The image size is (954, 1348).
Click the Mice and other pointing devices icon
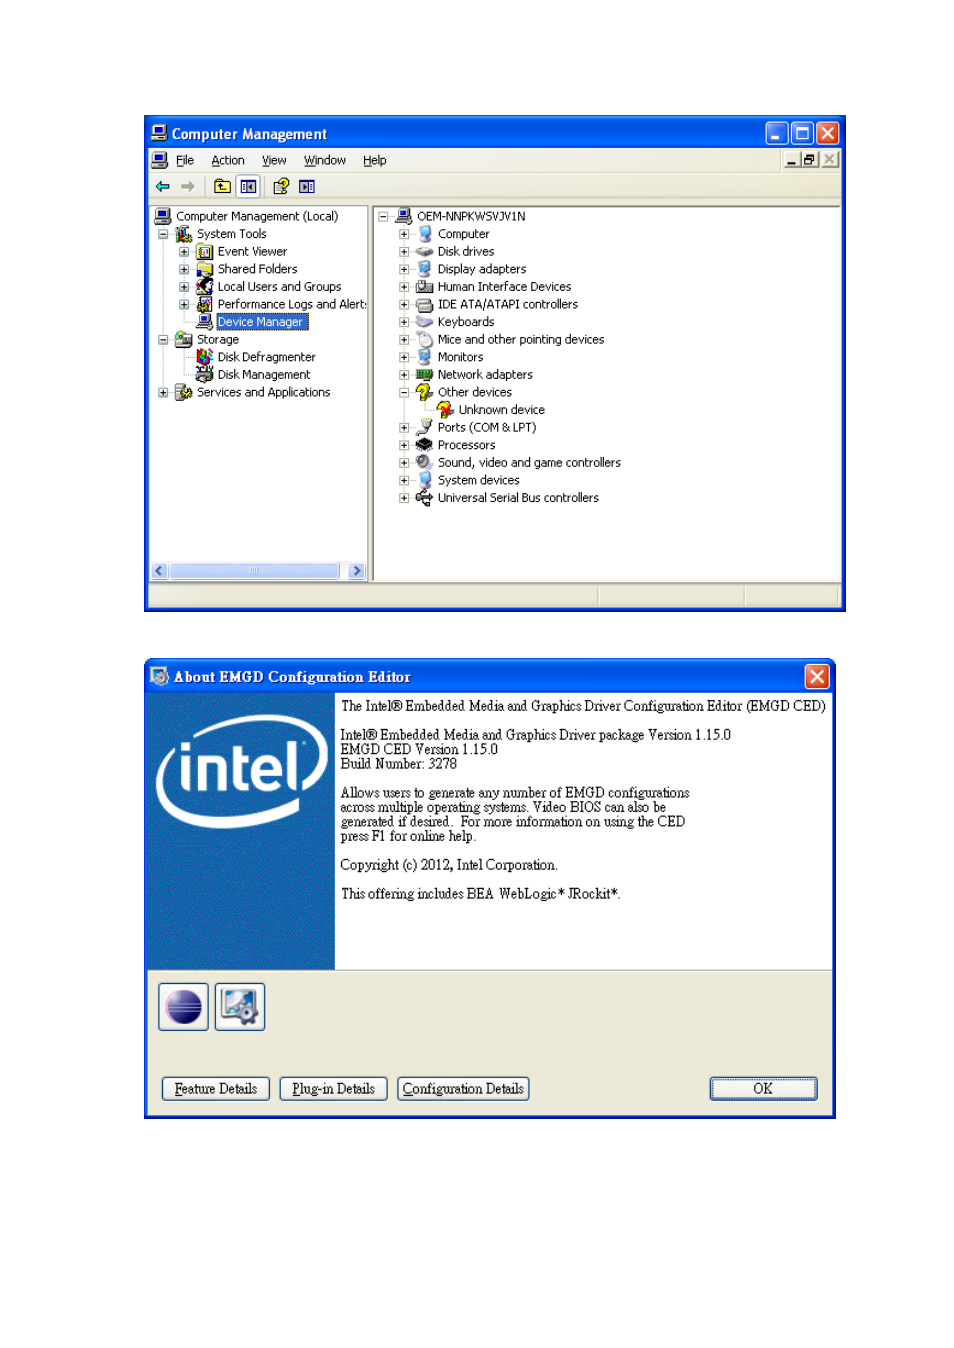pyautogui.click(x=425, y=340)
